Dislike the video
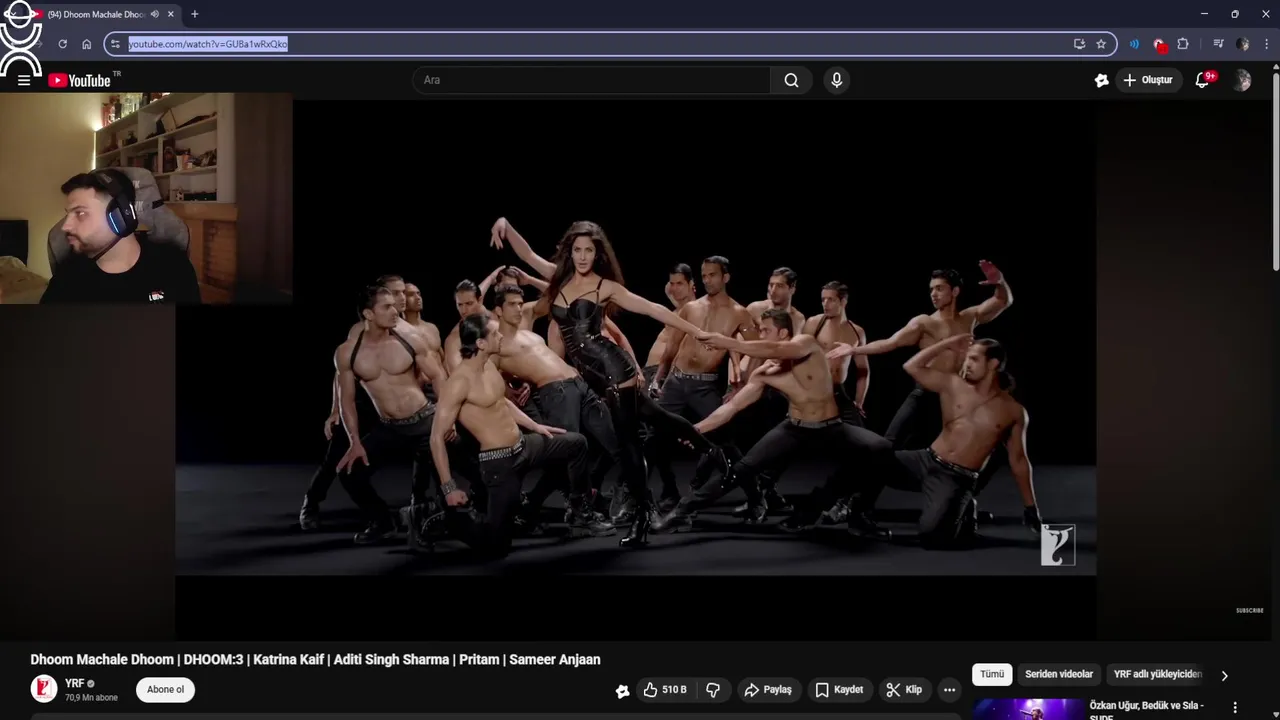The height and width of the screenshot is (720, 1280). coord(713,690)
